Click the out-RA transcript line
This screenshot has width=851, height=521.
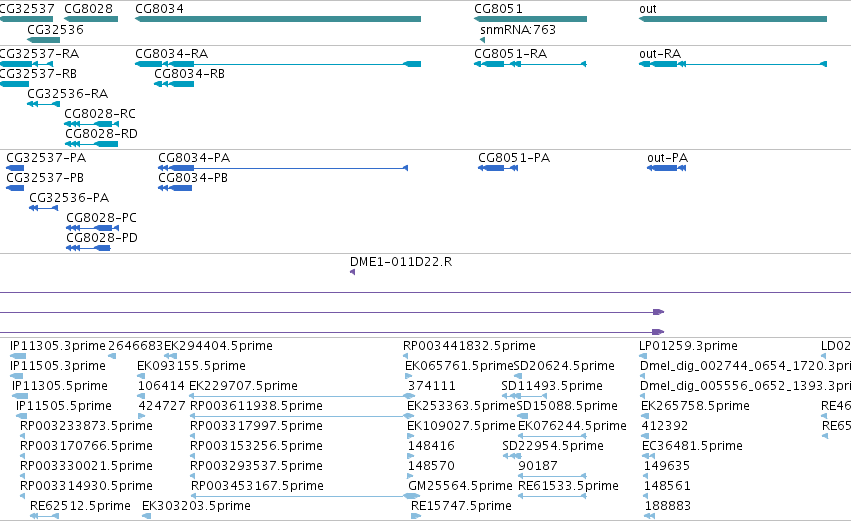[x=733, y=64]
